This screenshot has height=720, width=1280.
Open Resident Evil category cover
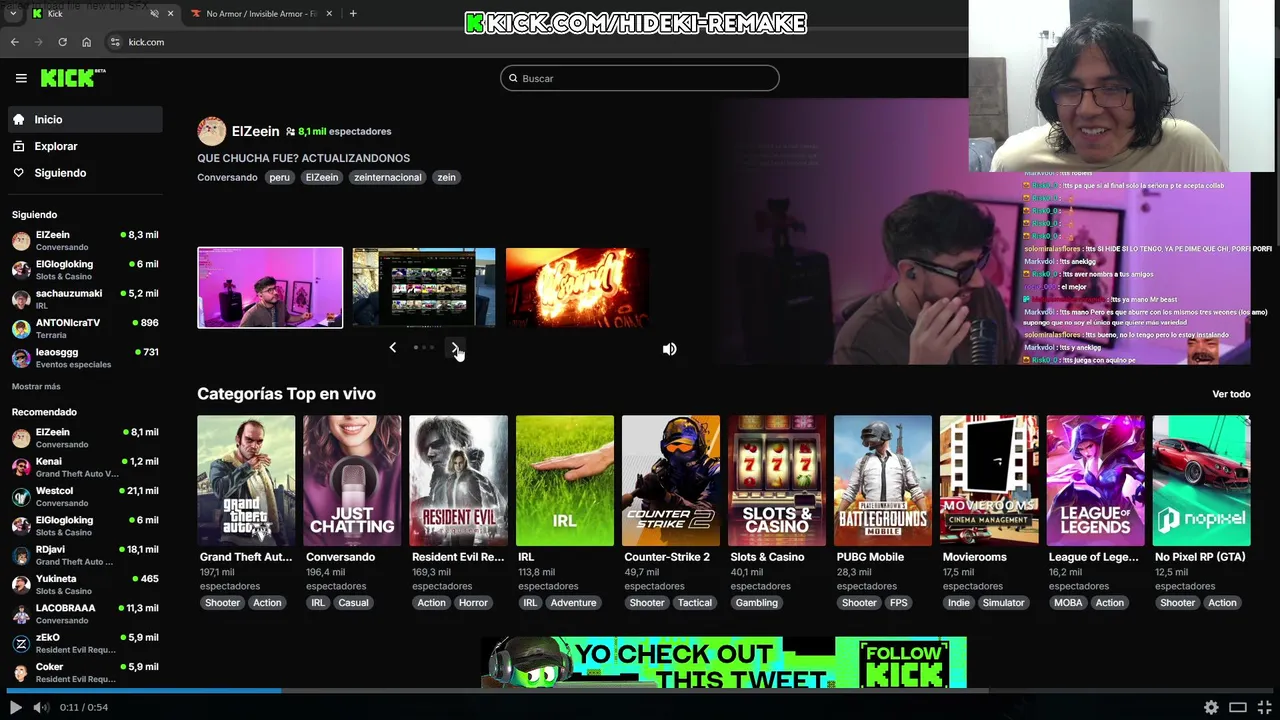click(x=458, y=481)
